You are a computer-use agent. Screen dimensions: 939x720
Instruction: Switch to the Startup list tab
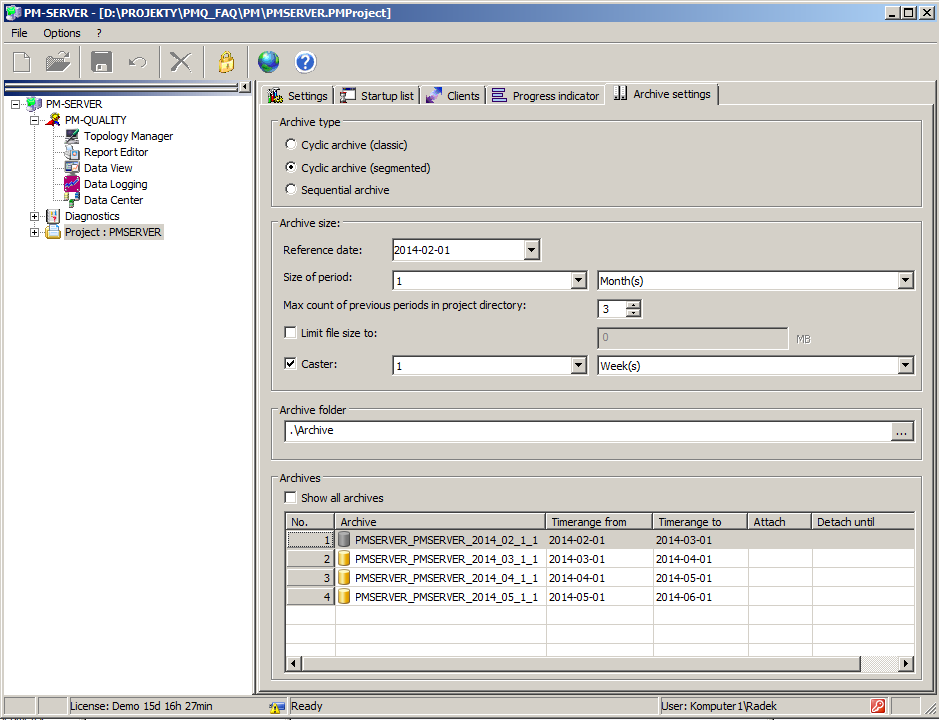click(x=377, y=96)
